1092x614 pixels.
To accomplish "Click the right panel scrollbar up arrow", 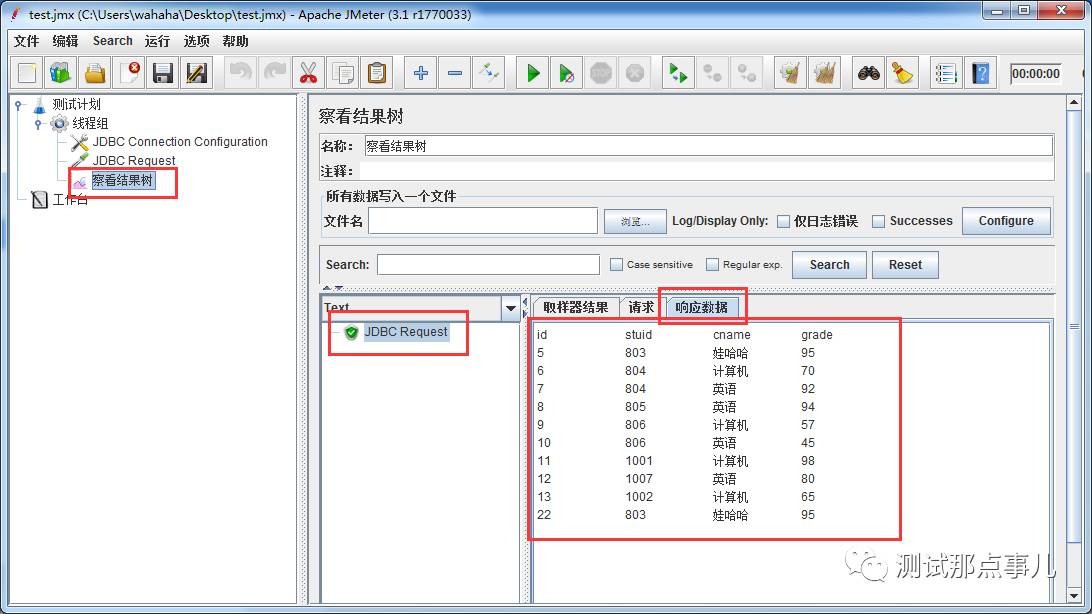I will (1073, 102).
